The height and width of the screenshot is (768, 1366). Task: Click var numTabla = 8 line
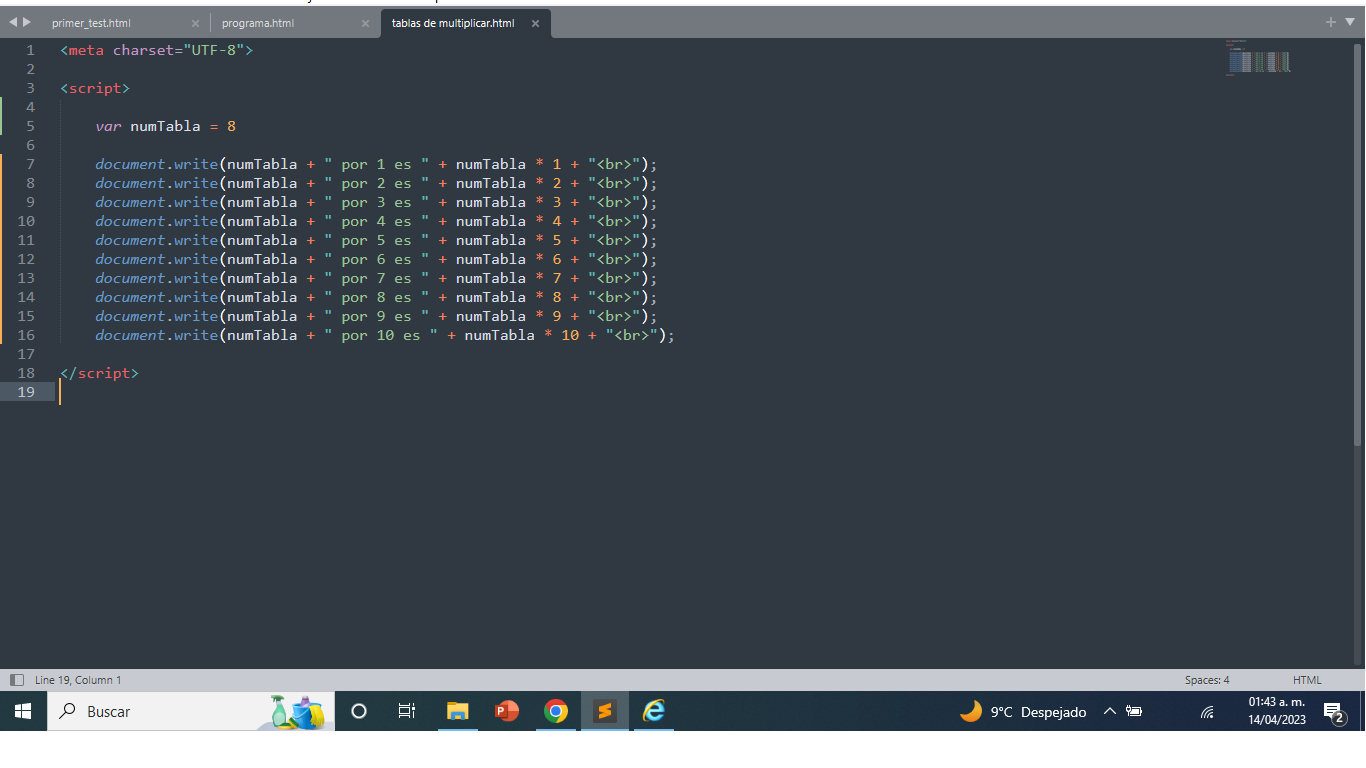[x=166, y=126]
